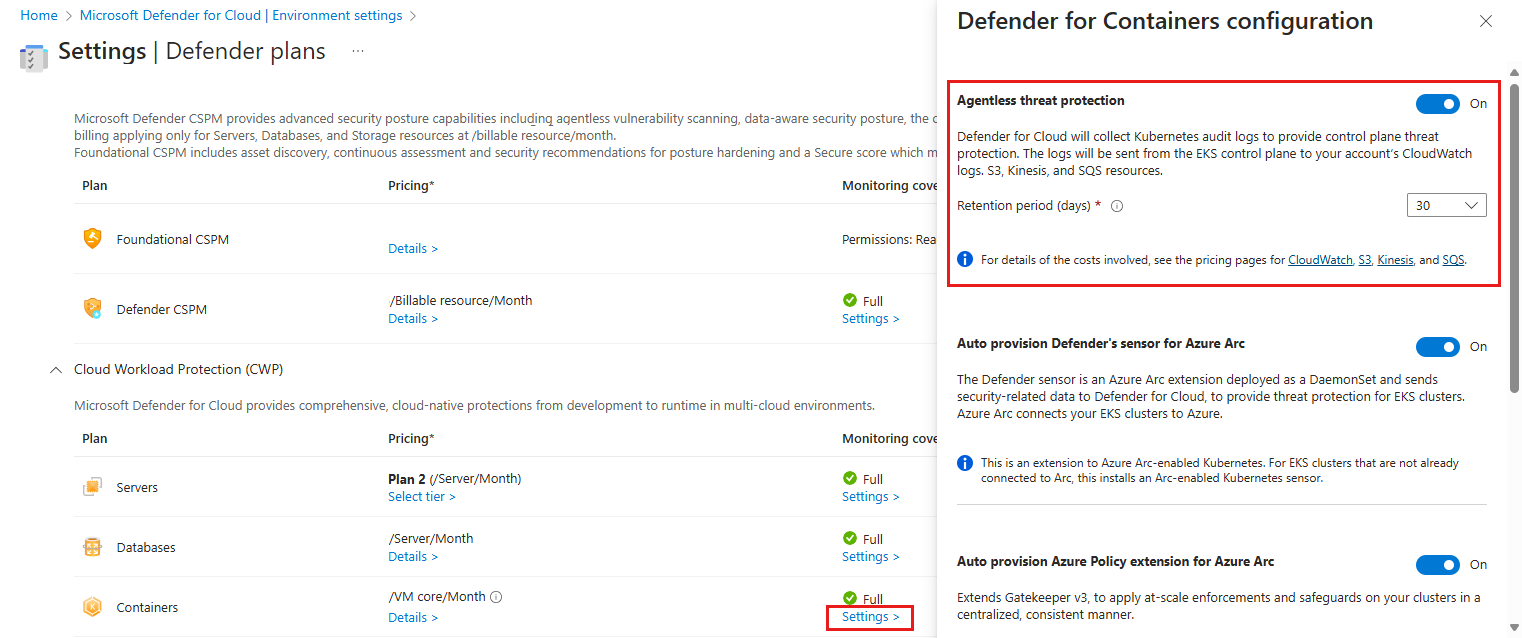Open the Select tier link for Servers
The height and width of the screenshot is (638, 1522).
pyautogui.click(x=421, y=497)
